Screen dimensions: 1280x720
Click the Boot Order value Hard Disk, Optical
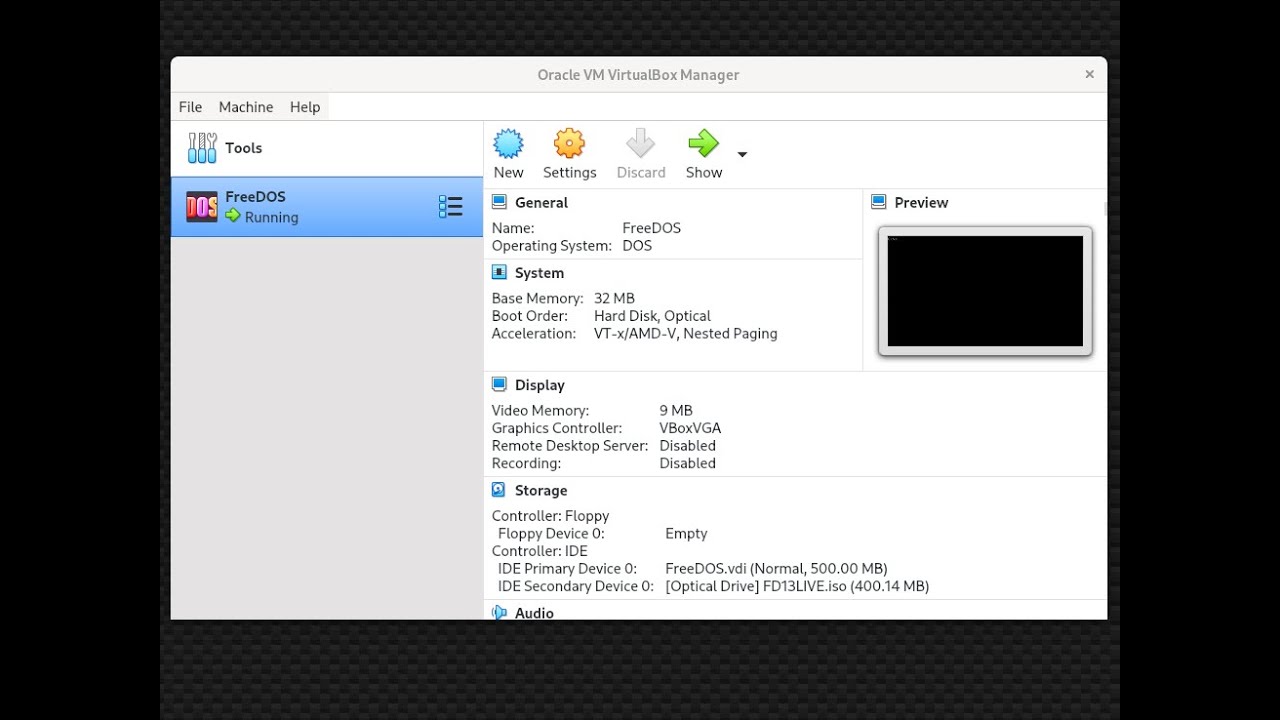click(652, 316)
